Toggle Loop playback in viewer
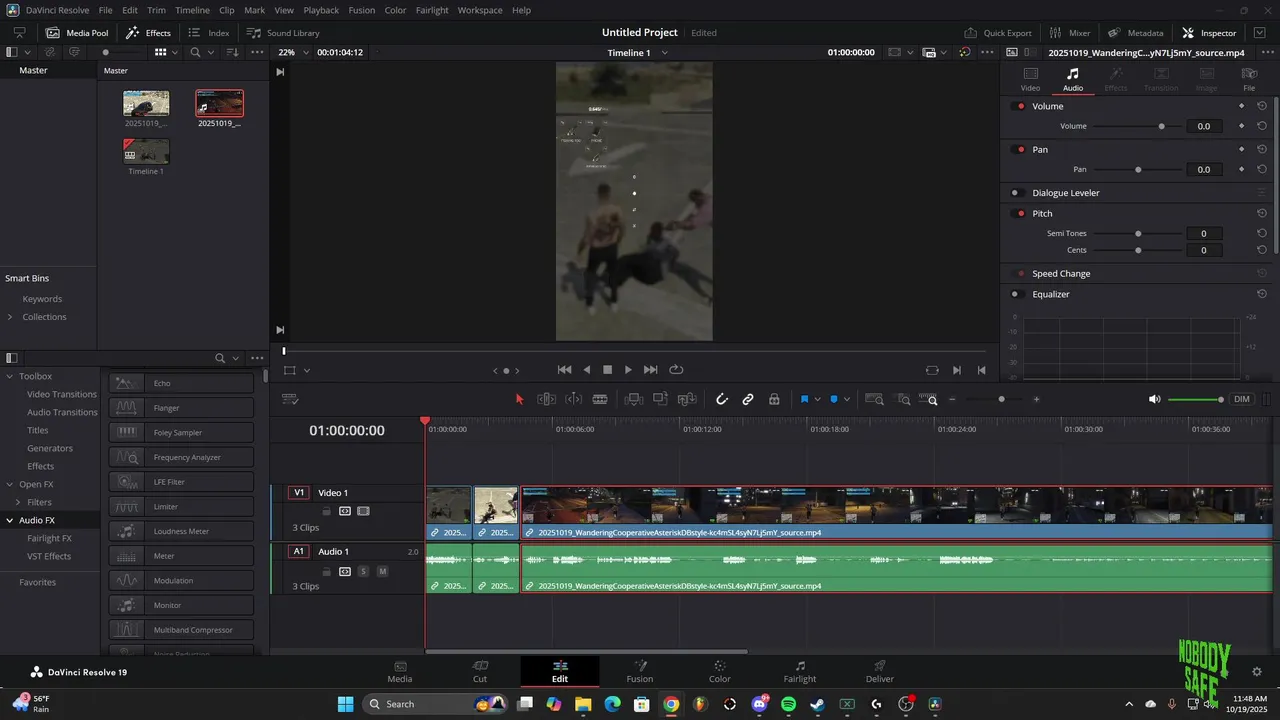 676,370
